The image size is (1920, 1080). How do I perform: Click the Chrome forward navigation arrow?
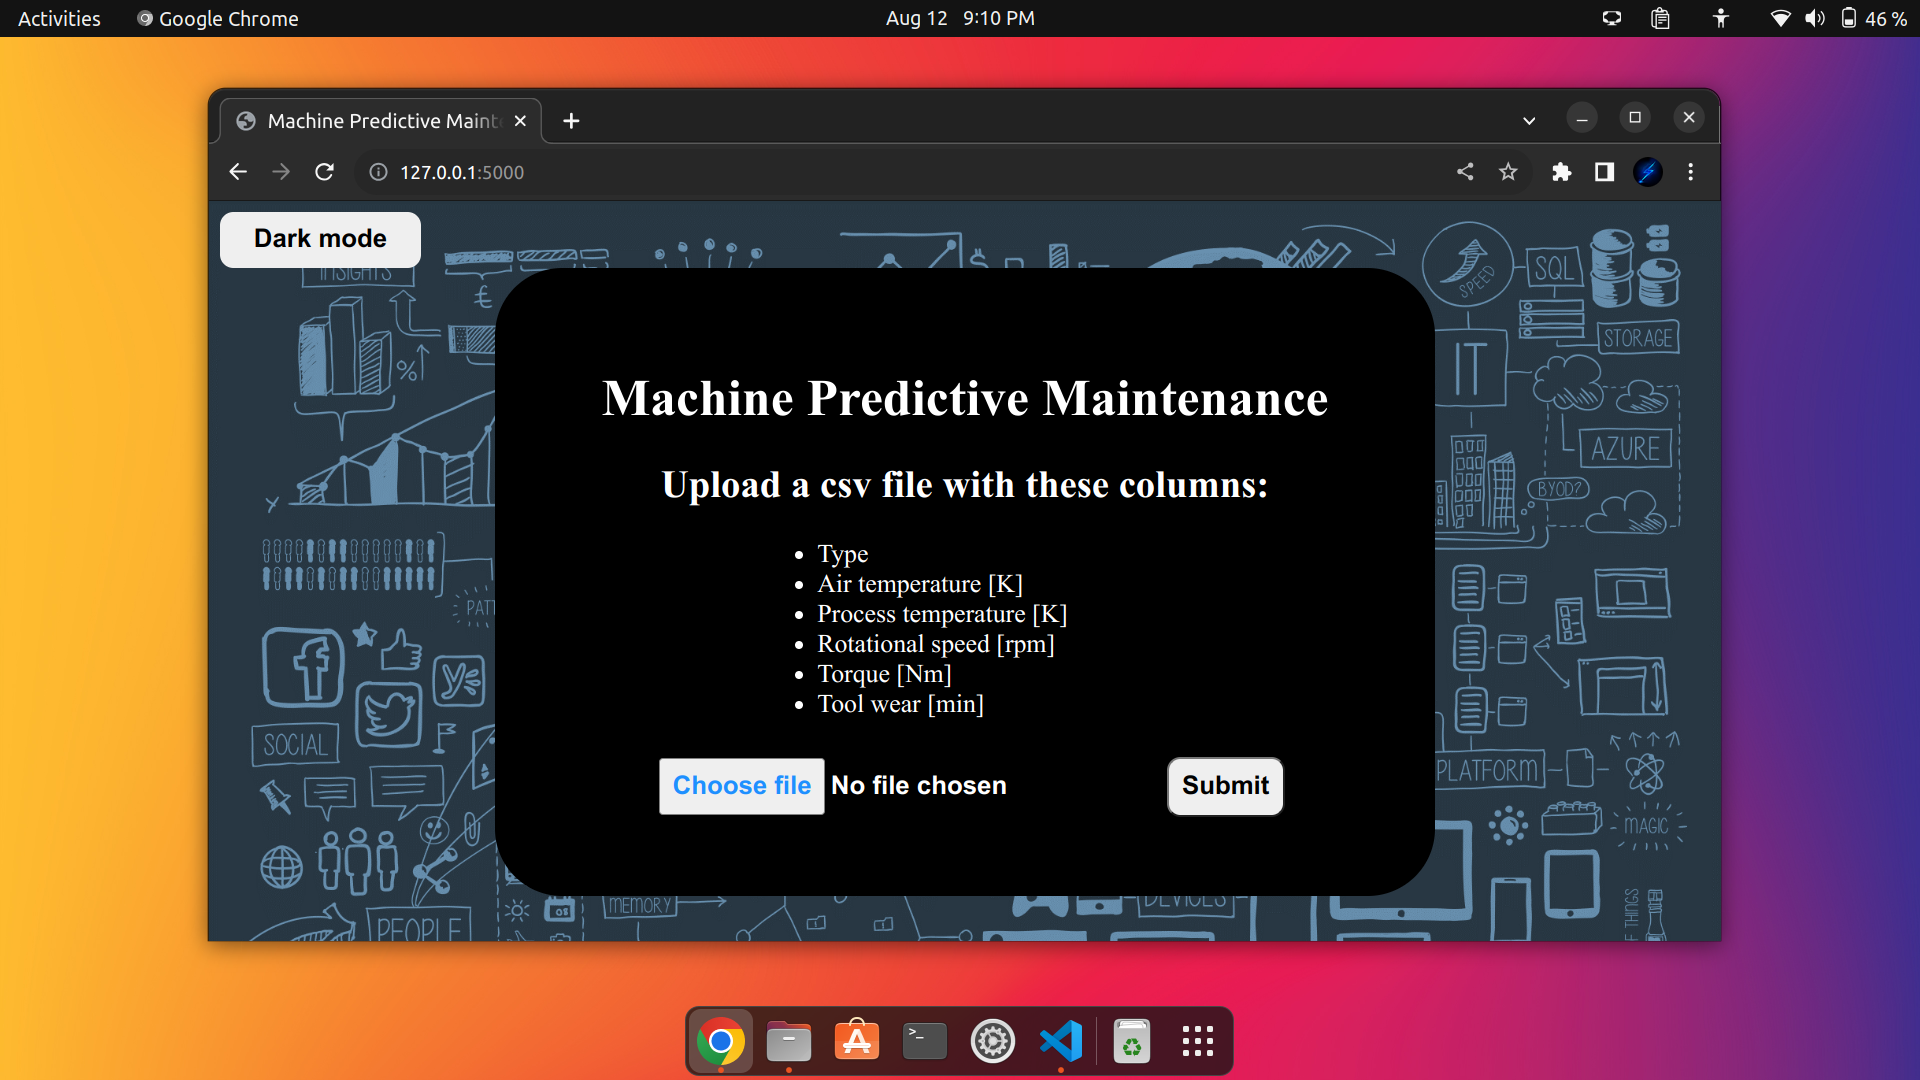[281, 173]
